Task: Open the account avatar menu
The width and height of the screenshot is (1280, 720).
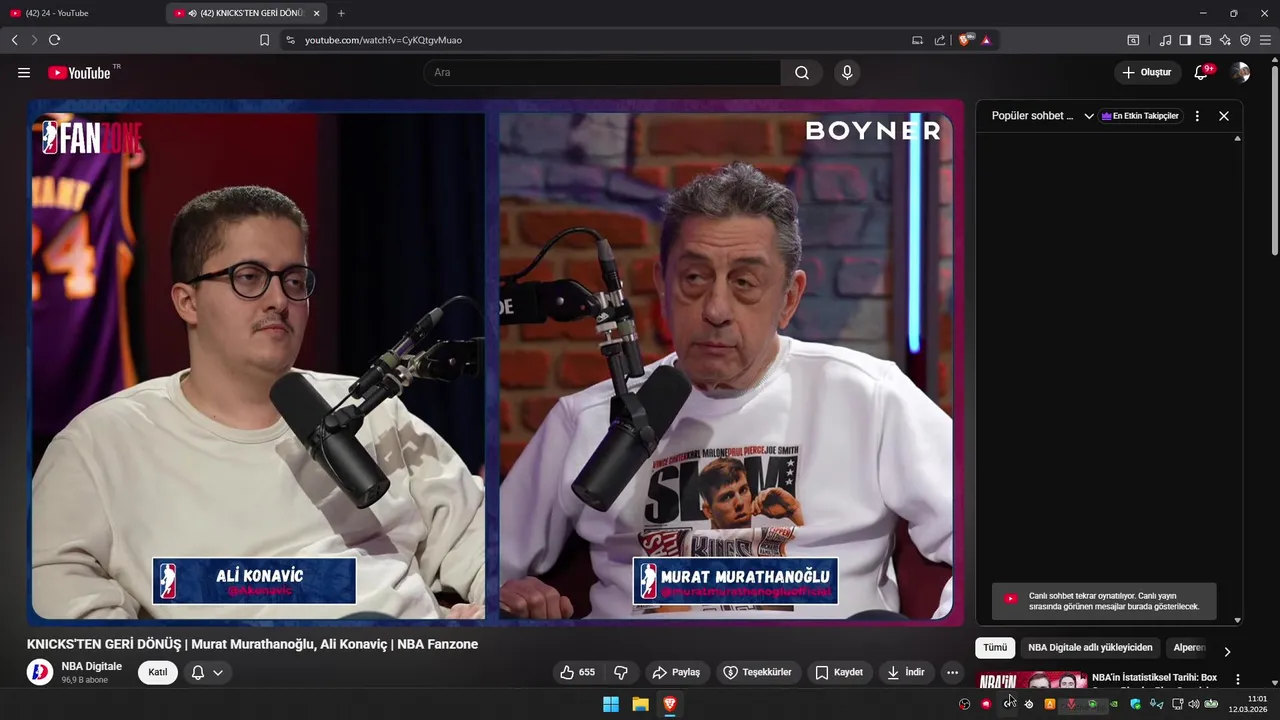Action: (x=1241, y=73)
